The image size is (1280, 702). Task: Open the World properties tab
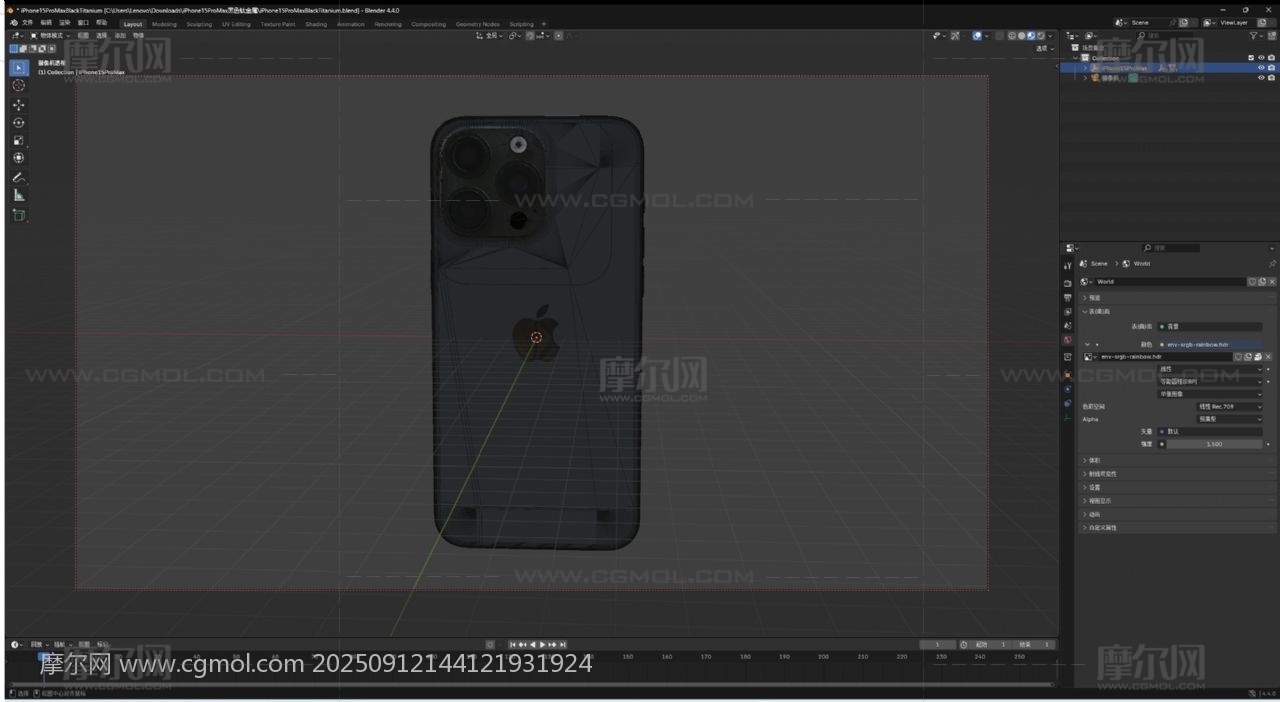tap(1068, 340)
